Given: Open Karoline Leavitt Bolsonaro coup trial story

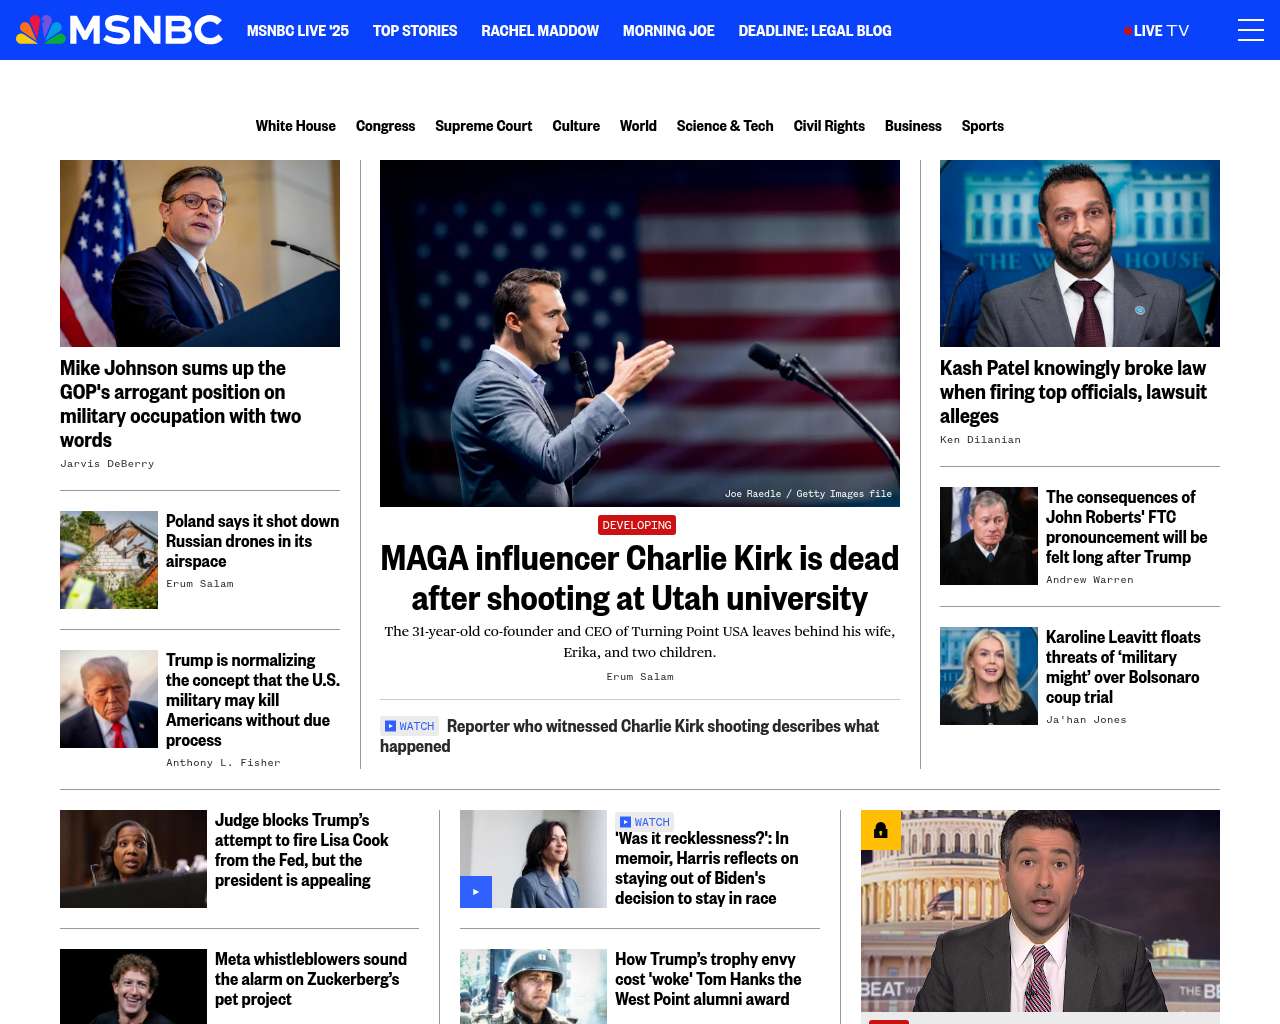Looking at the screenshot, I should [1123, 667].
